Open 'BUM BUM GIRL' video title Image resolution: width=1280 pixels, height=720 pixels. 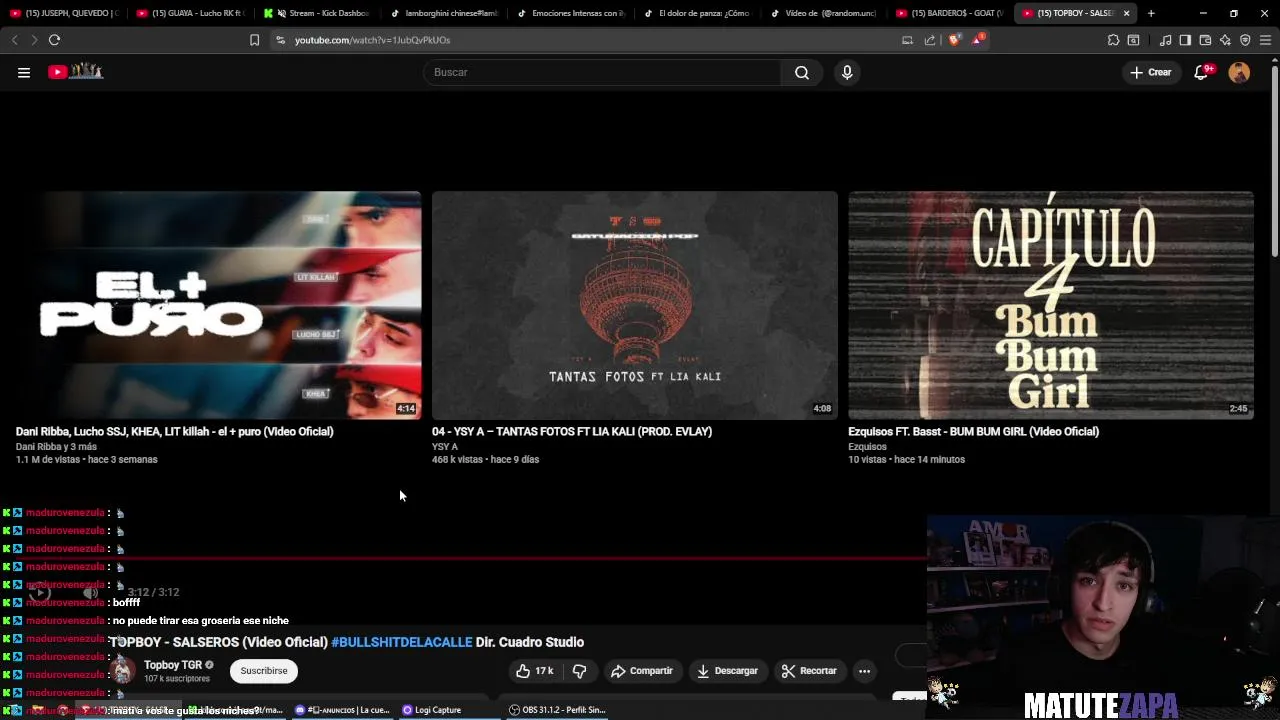pyautogui.click(x=974, y=432)
